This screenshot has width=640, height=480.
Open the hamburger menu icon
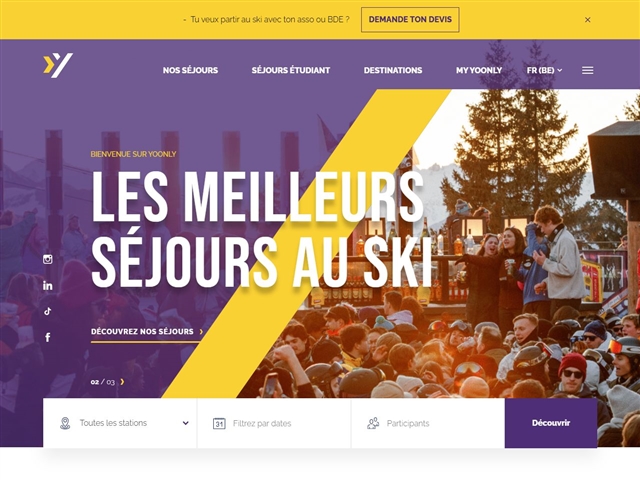(x=587, y=70)
